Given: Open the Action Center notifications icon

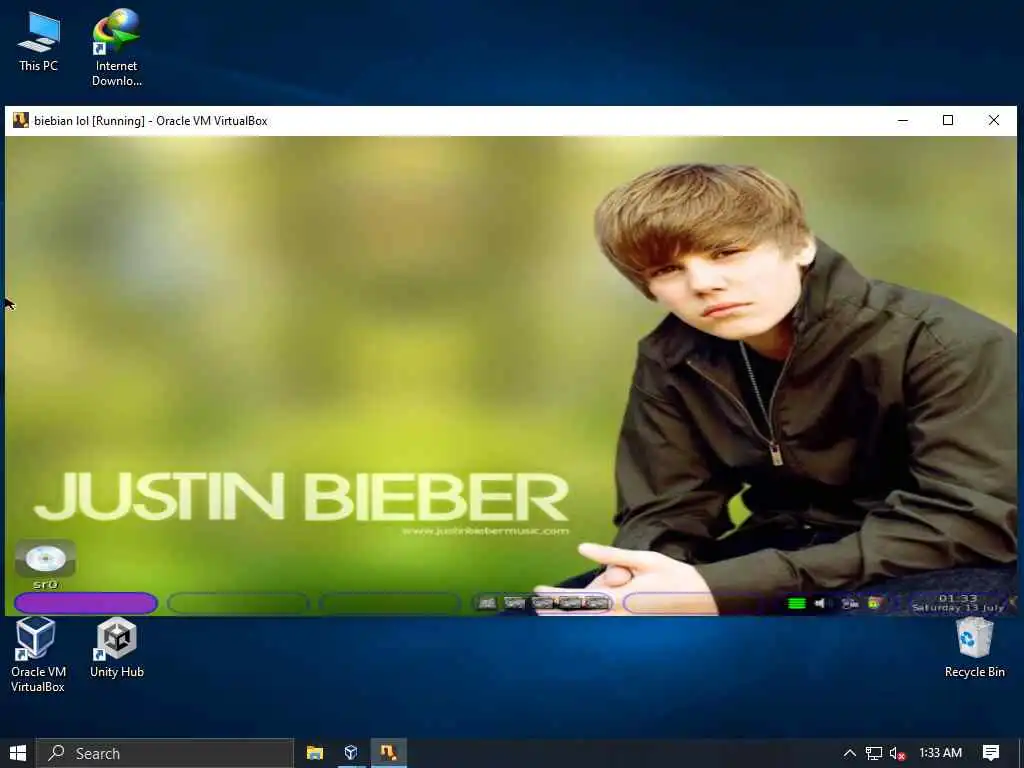Looking at the screenshot, I should [991, 753].
